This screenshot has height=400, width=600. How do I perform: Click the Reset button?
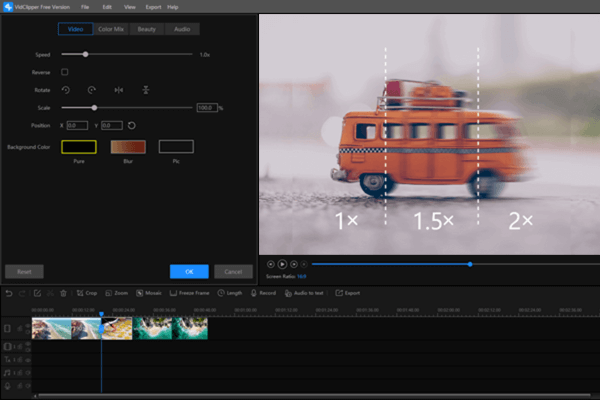(x=24, y=271)
